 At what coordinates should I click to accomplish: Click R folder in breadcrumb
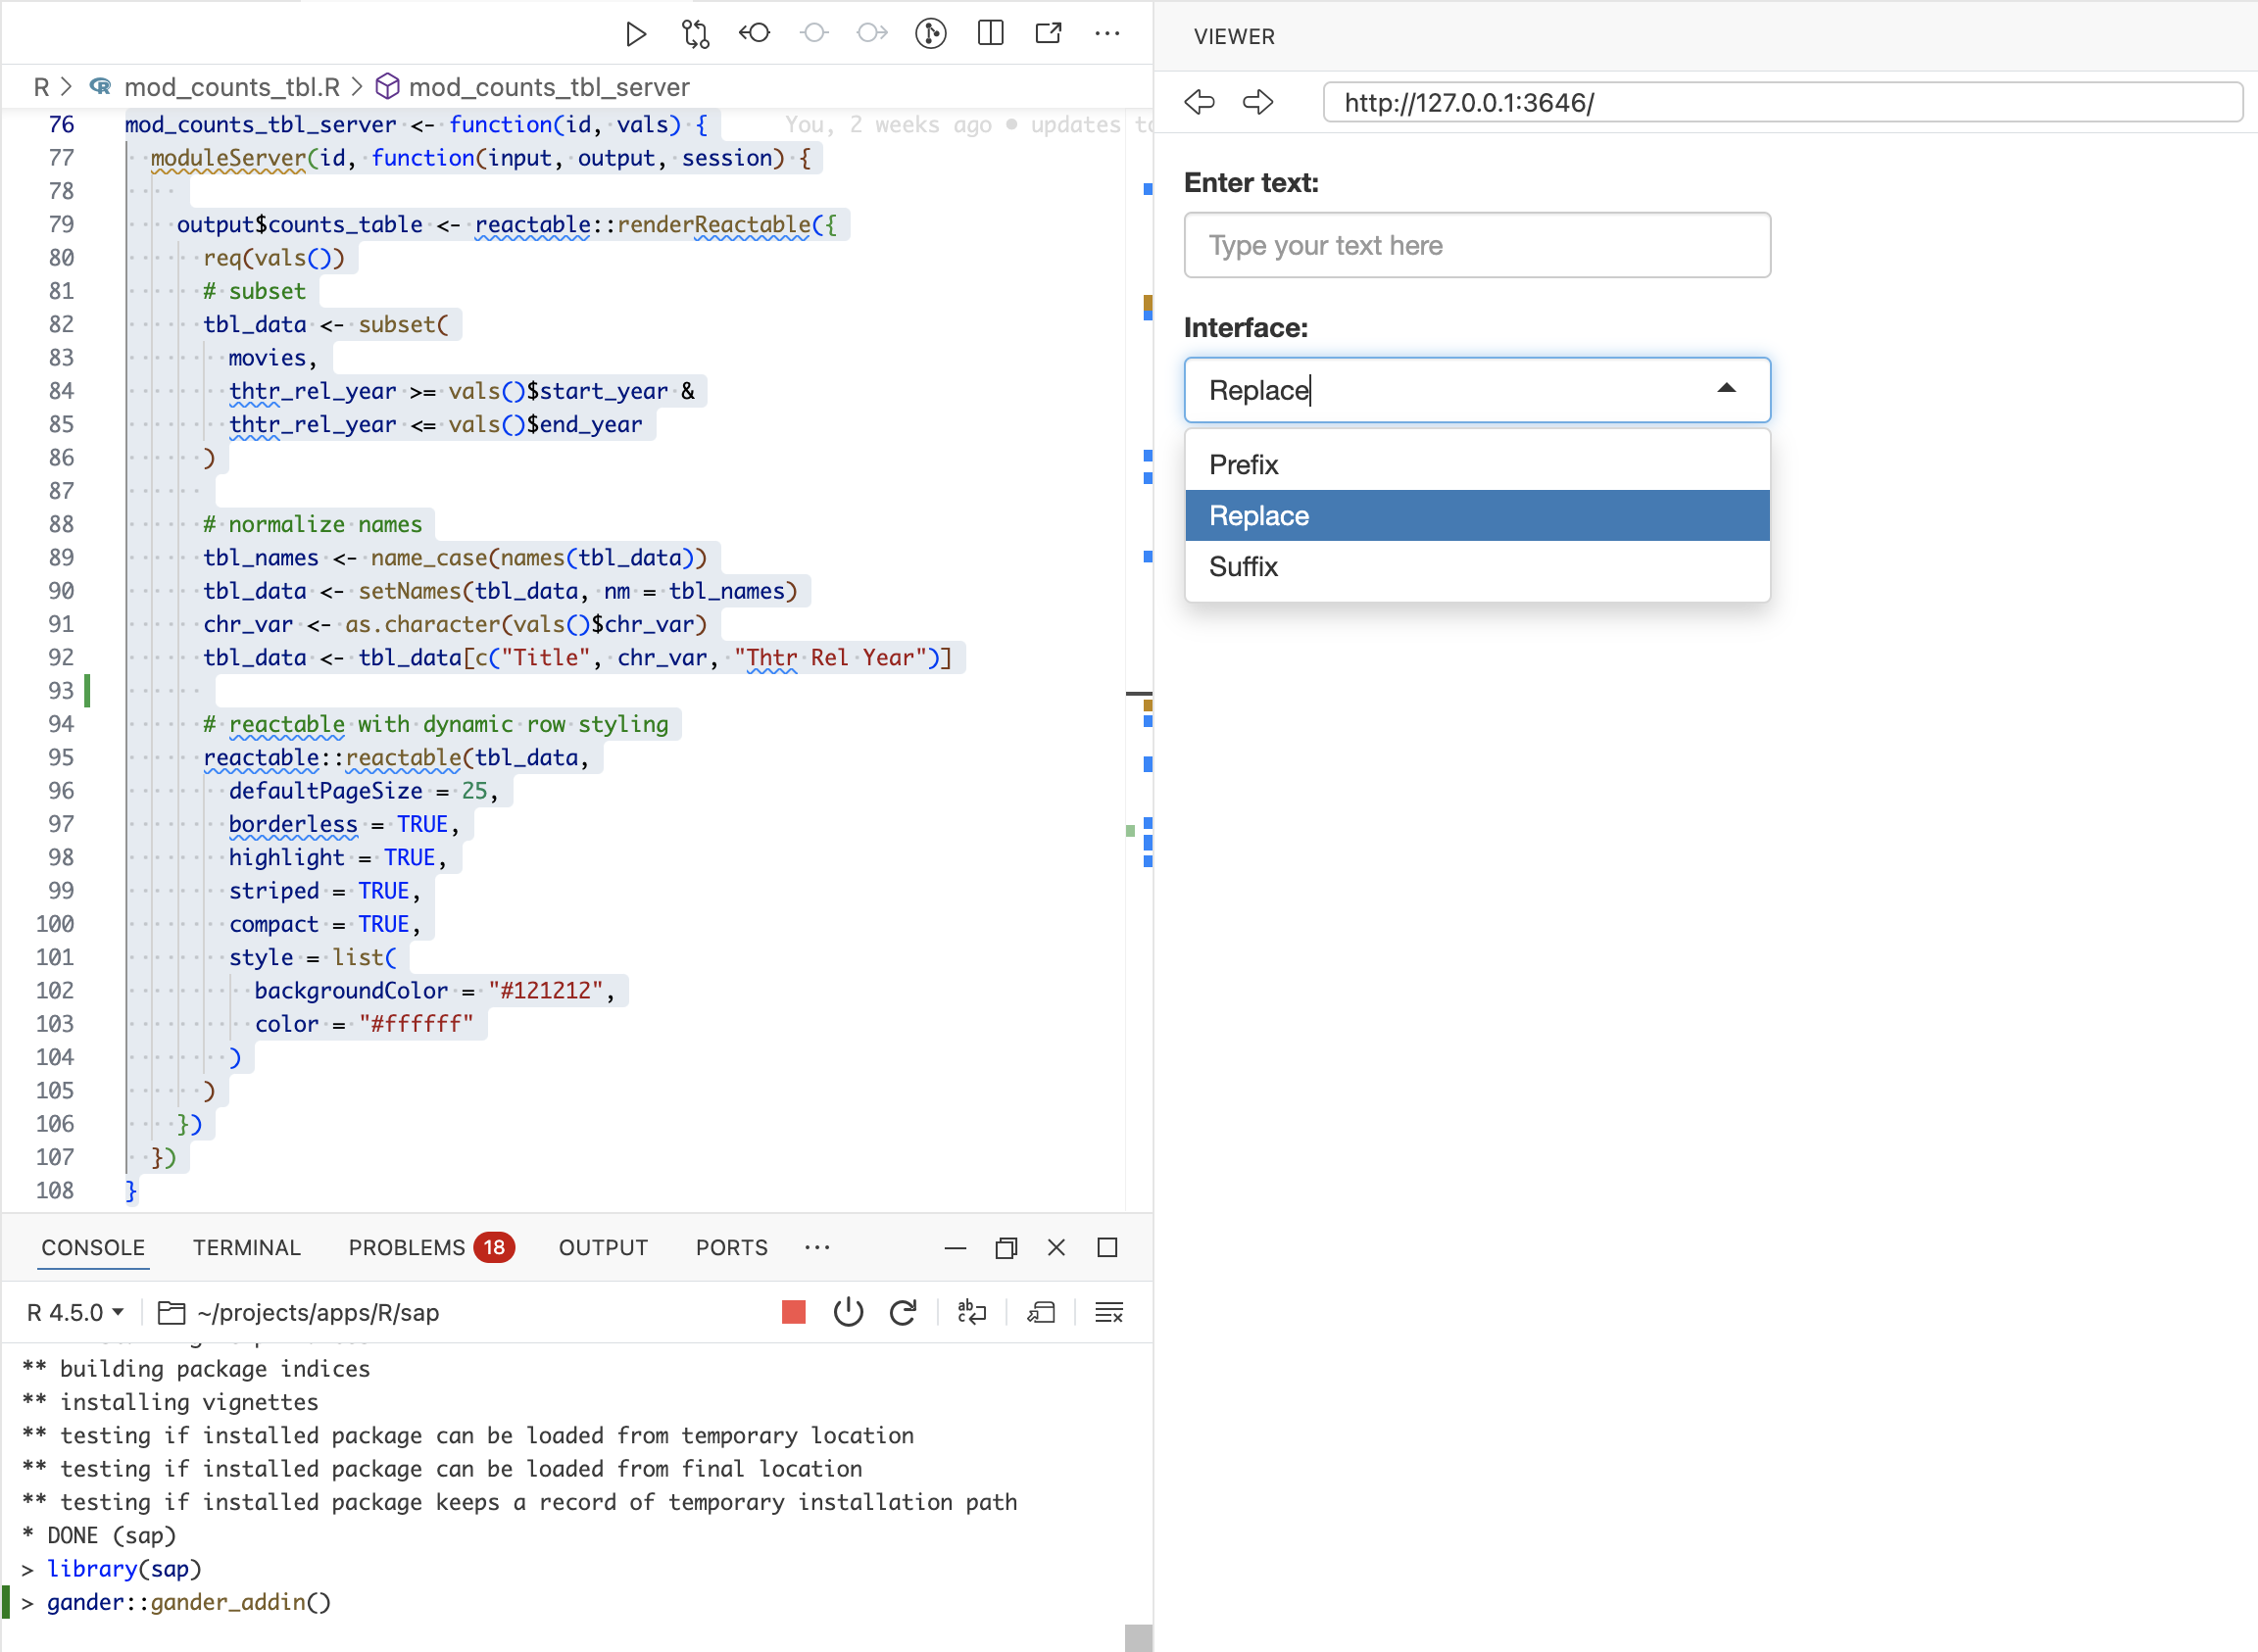(41, 87)
